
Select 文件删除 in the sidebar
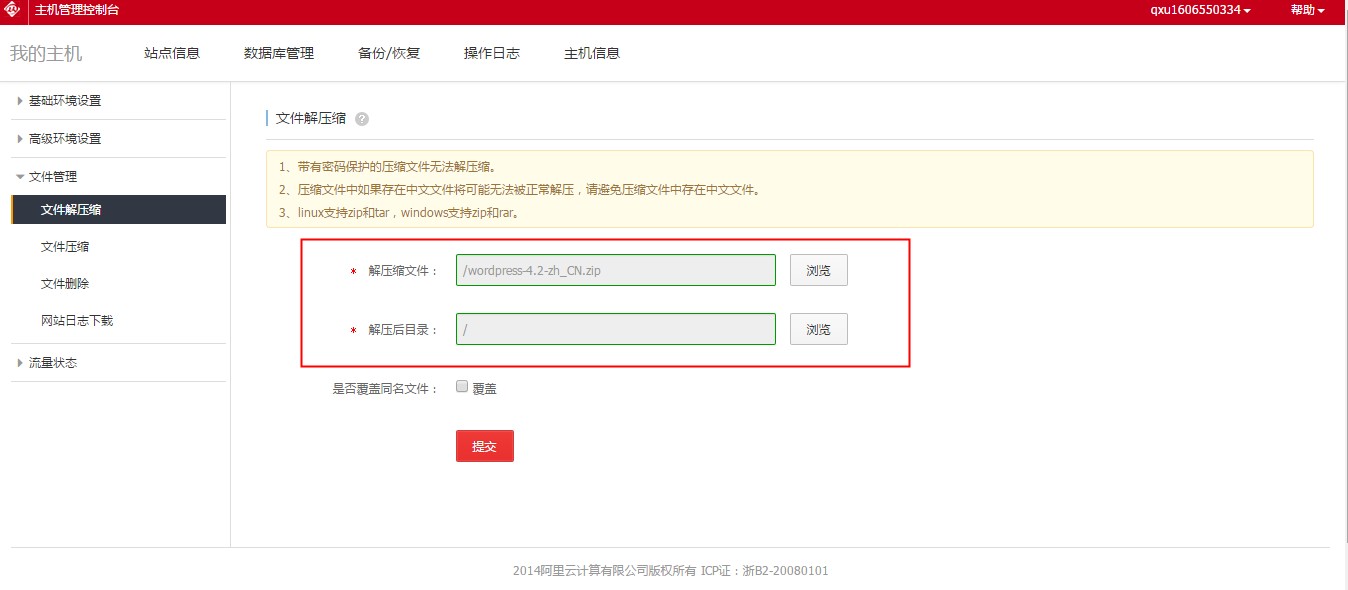65,284
